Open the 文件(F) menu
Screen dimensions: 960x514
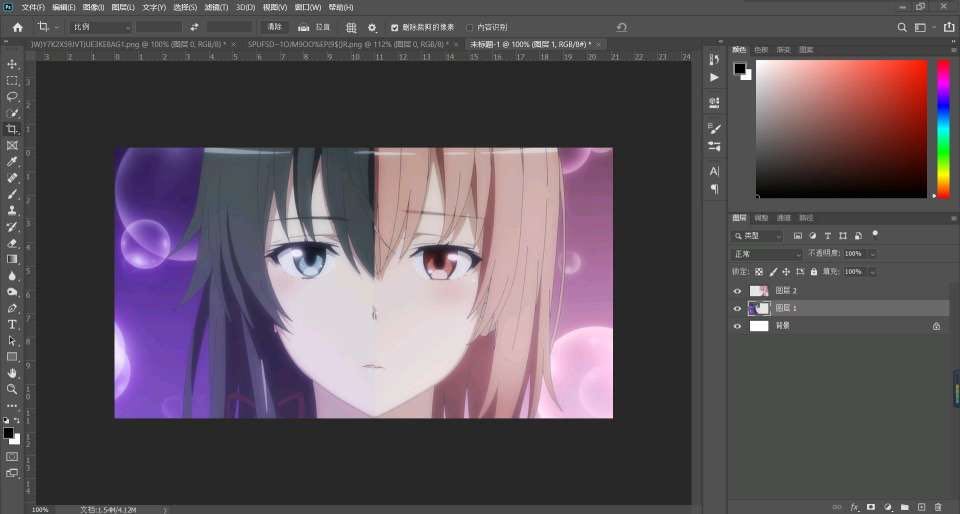point(33,7)
